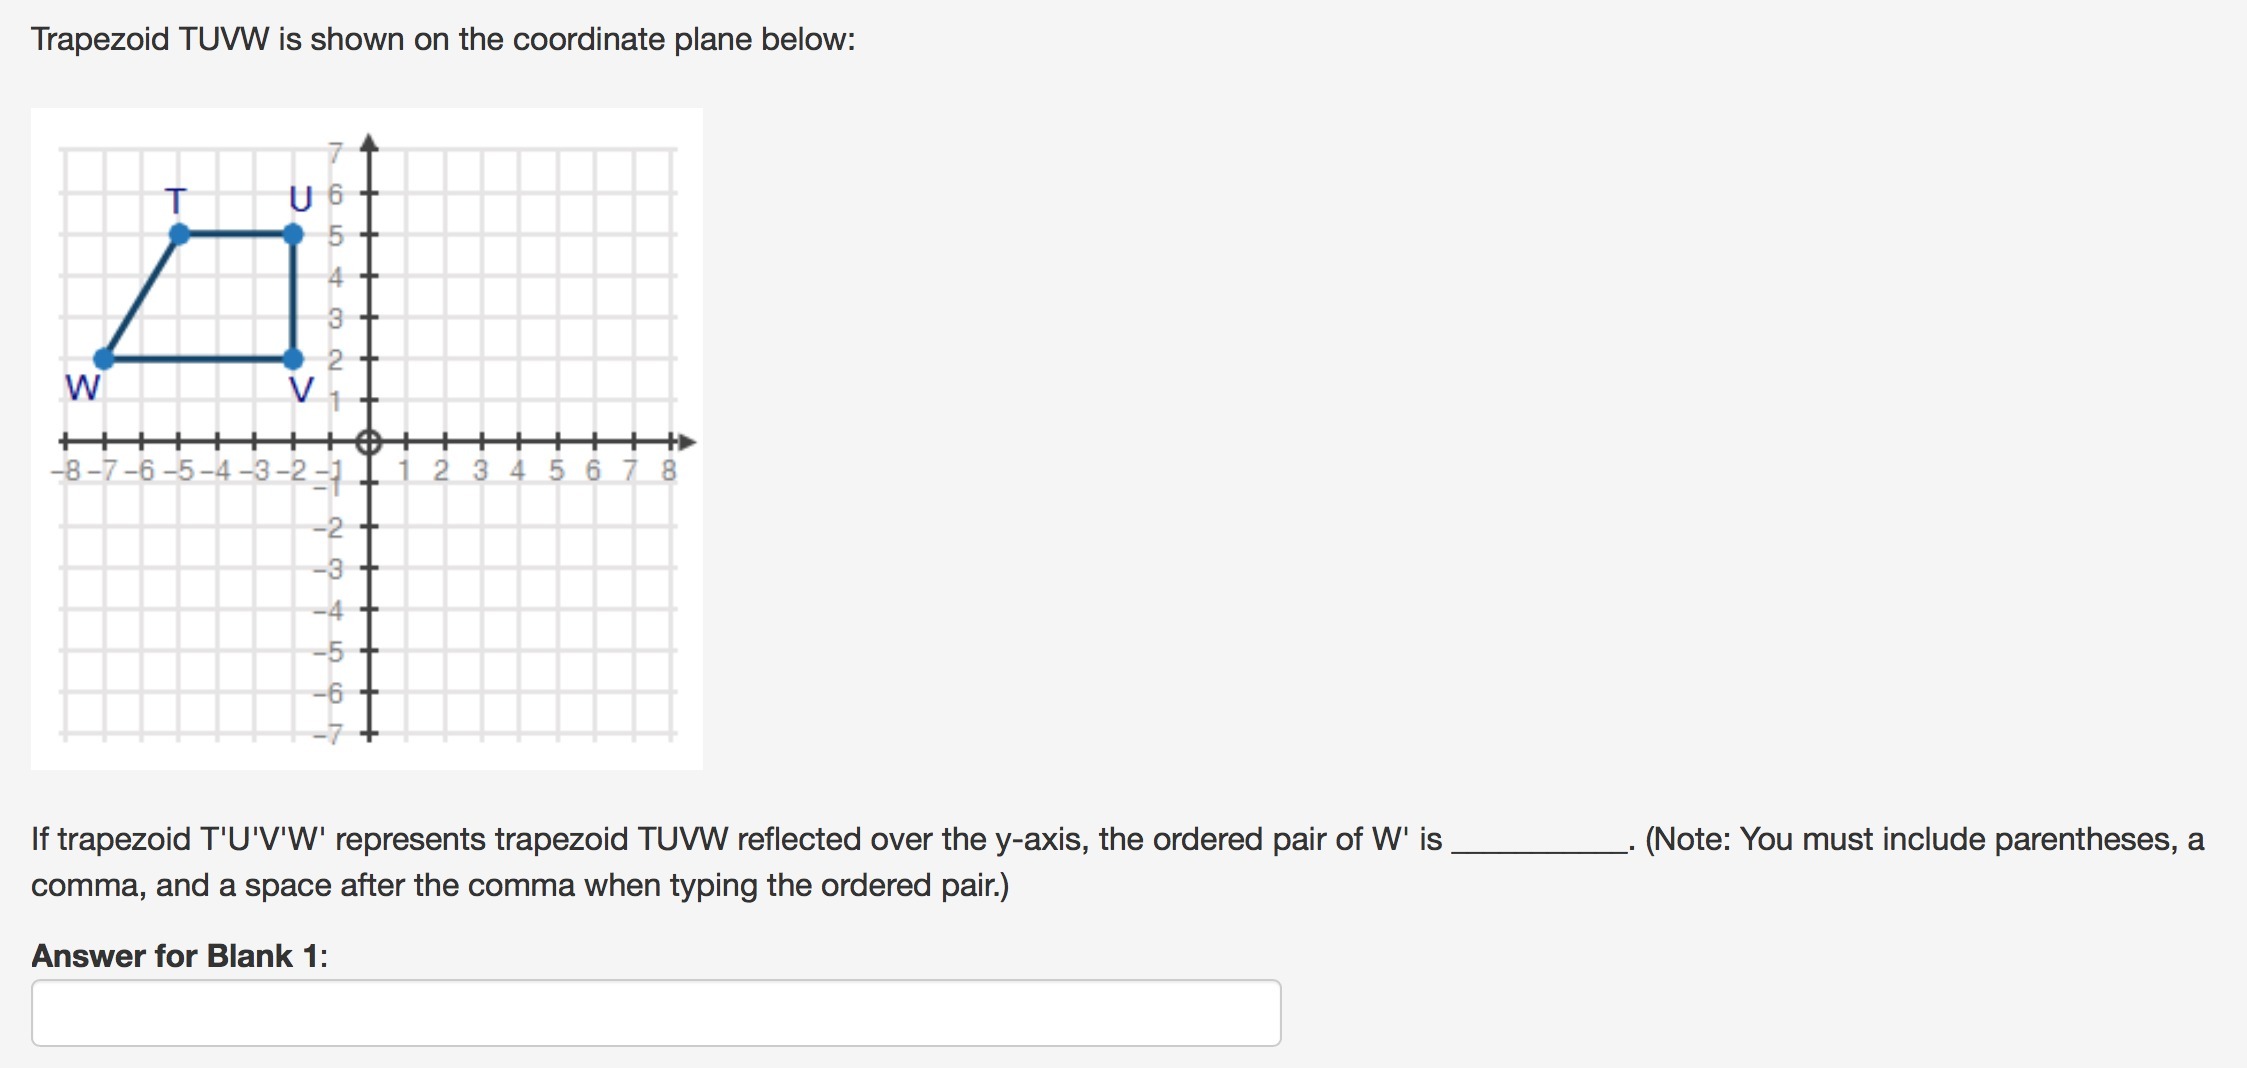The height and width of the screenshot is (1068, 2247).
Task: Click vertex point T on the trapezoid
Action: coord(180,234)
